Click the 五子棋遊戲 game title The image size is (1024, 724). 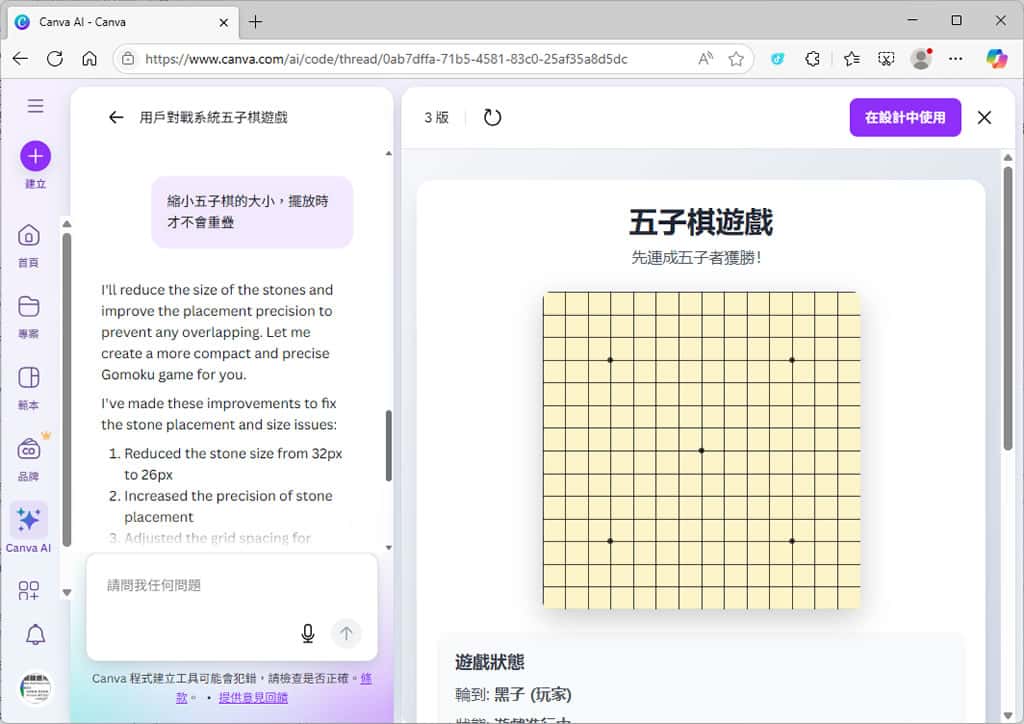(x=701, y=222)
